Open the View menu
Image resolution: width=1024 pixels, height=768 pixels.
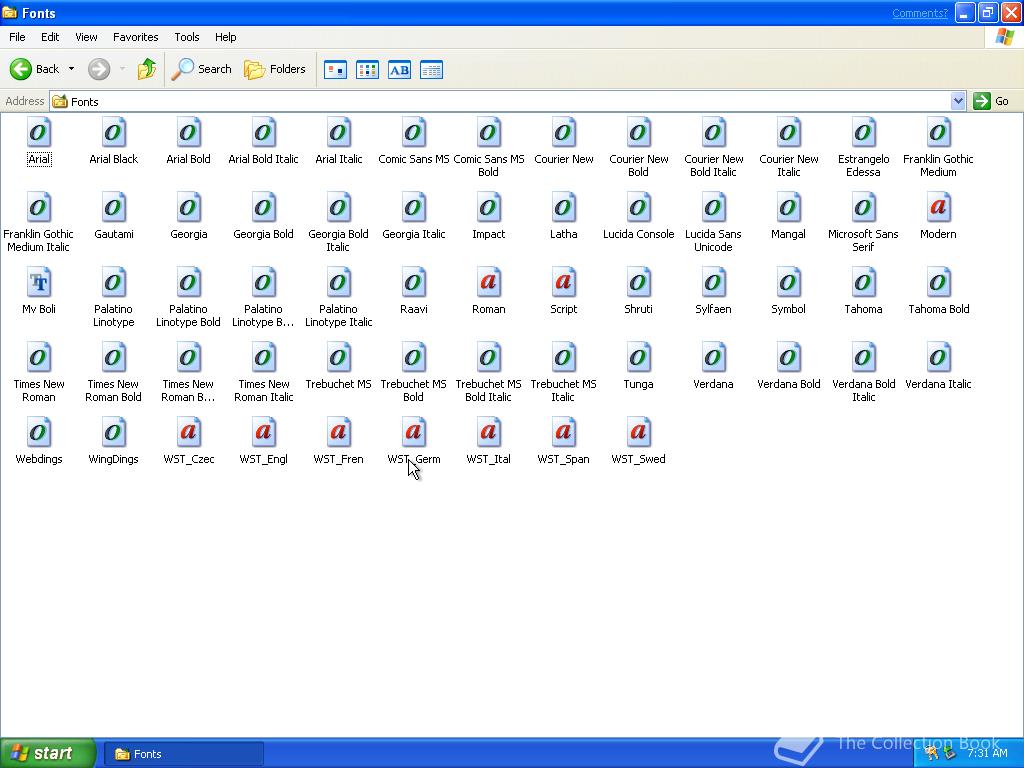click(86, 37)
